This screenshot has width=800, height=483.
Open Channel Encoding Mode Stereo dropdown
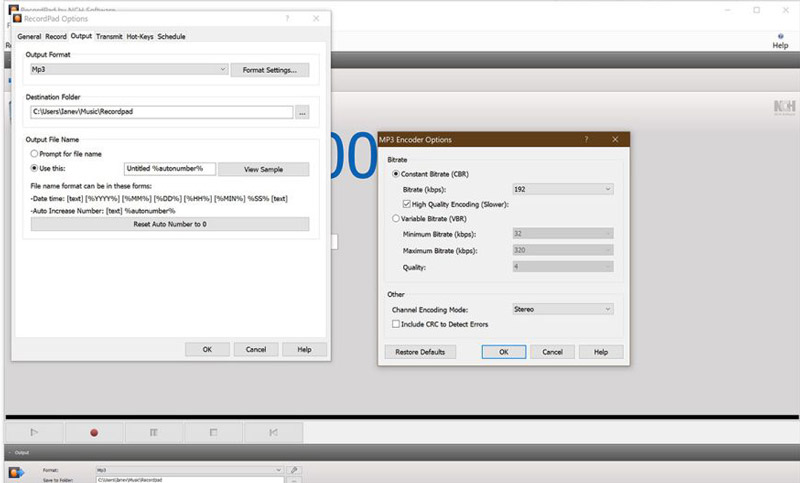click(563, 309)
